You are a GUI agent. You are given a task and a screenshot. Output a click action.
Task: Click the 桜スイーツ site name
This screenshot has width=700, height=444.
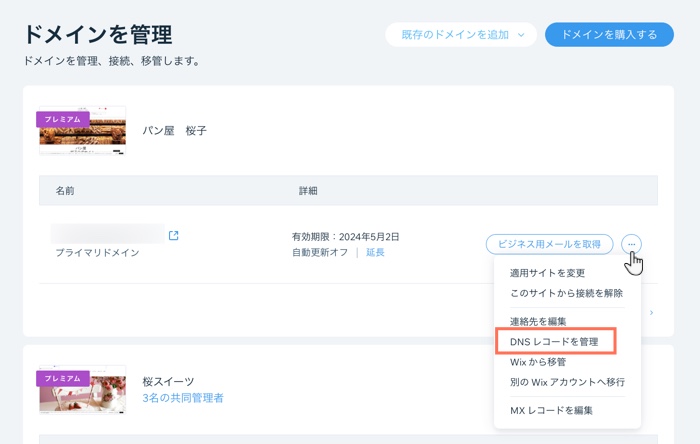(x=168, y=381)
